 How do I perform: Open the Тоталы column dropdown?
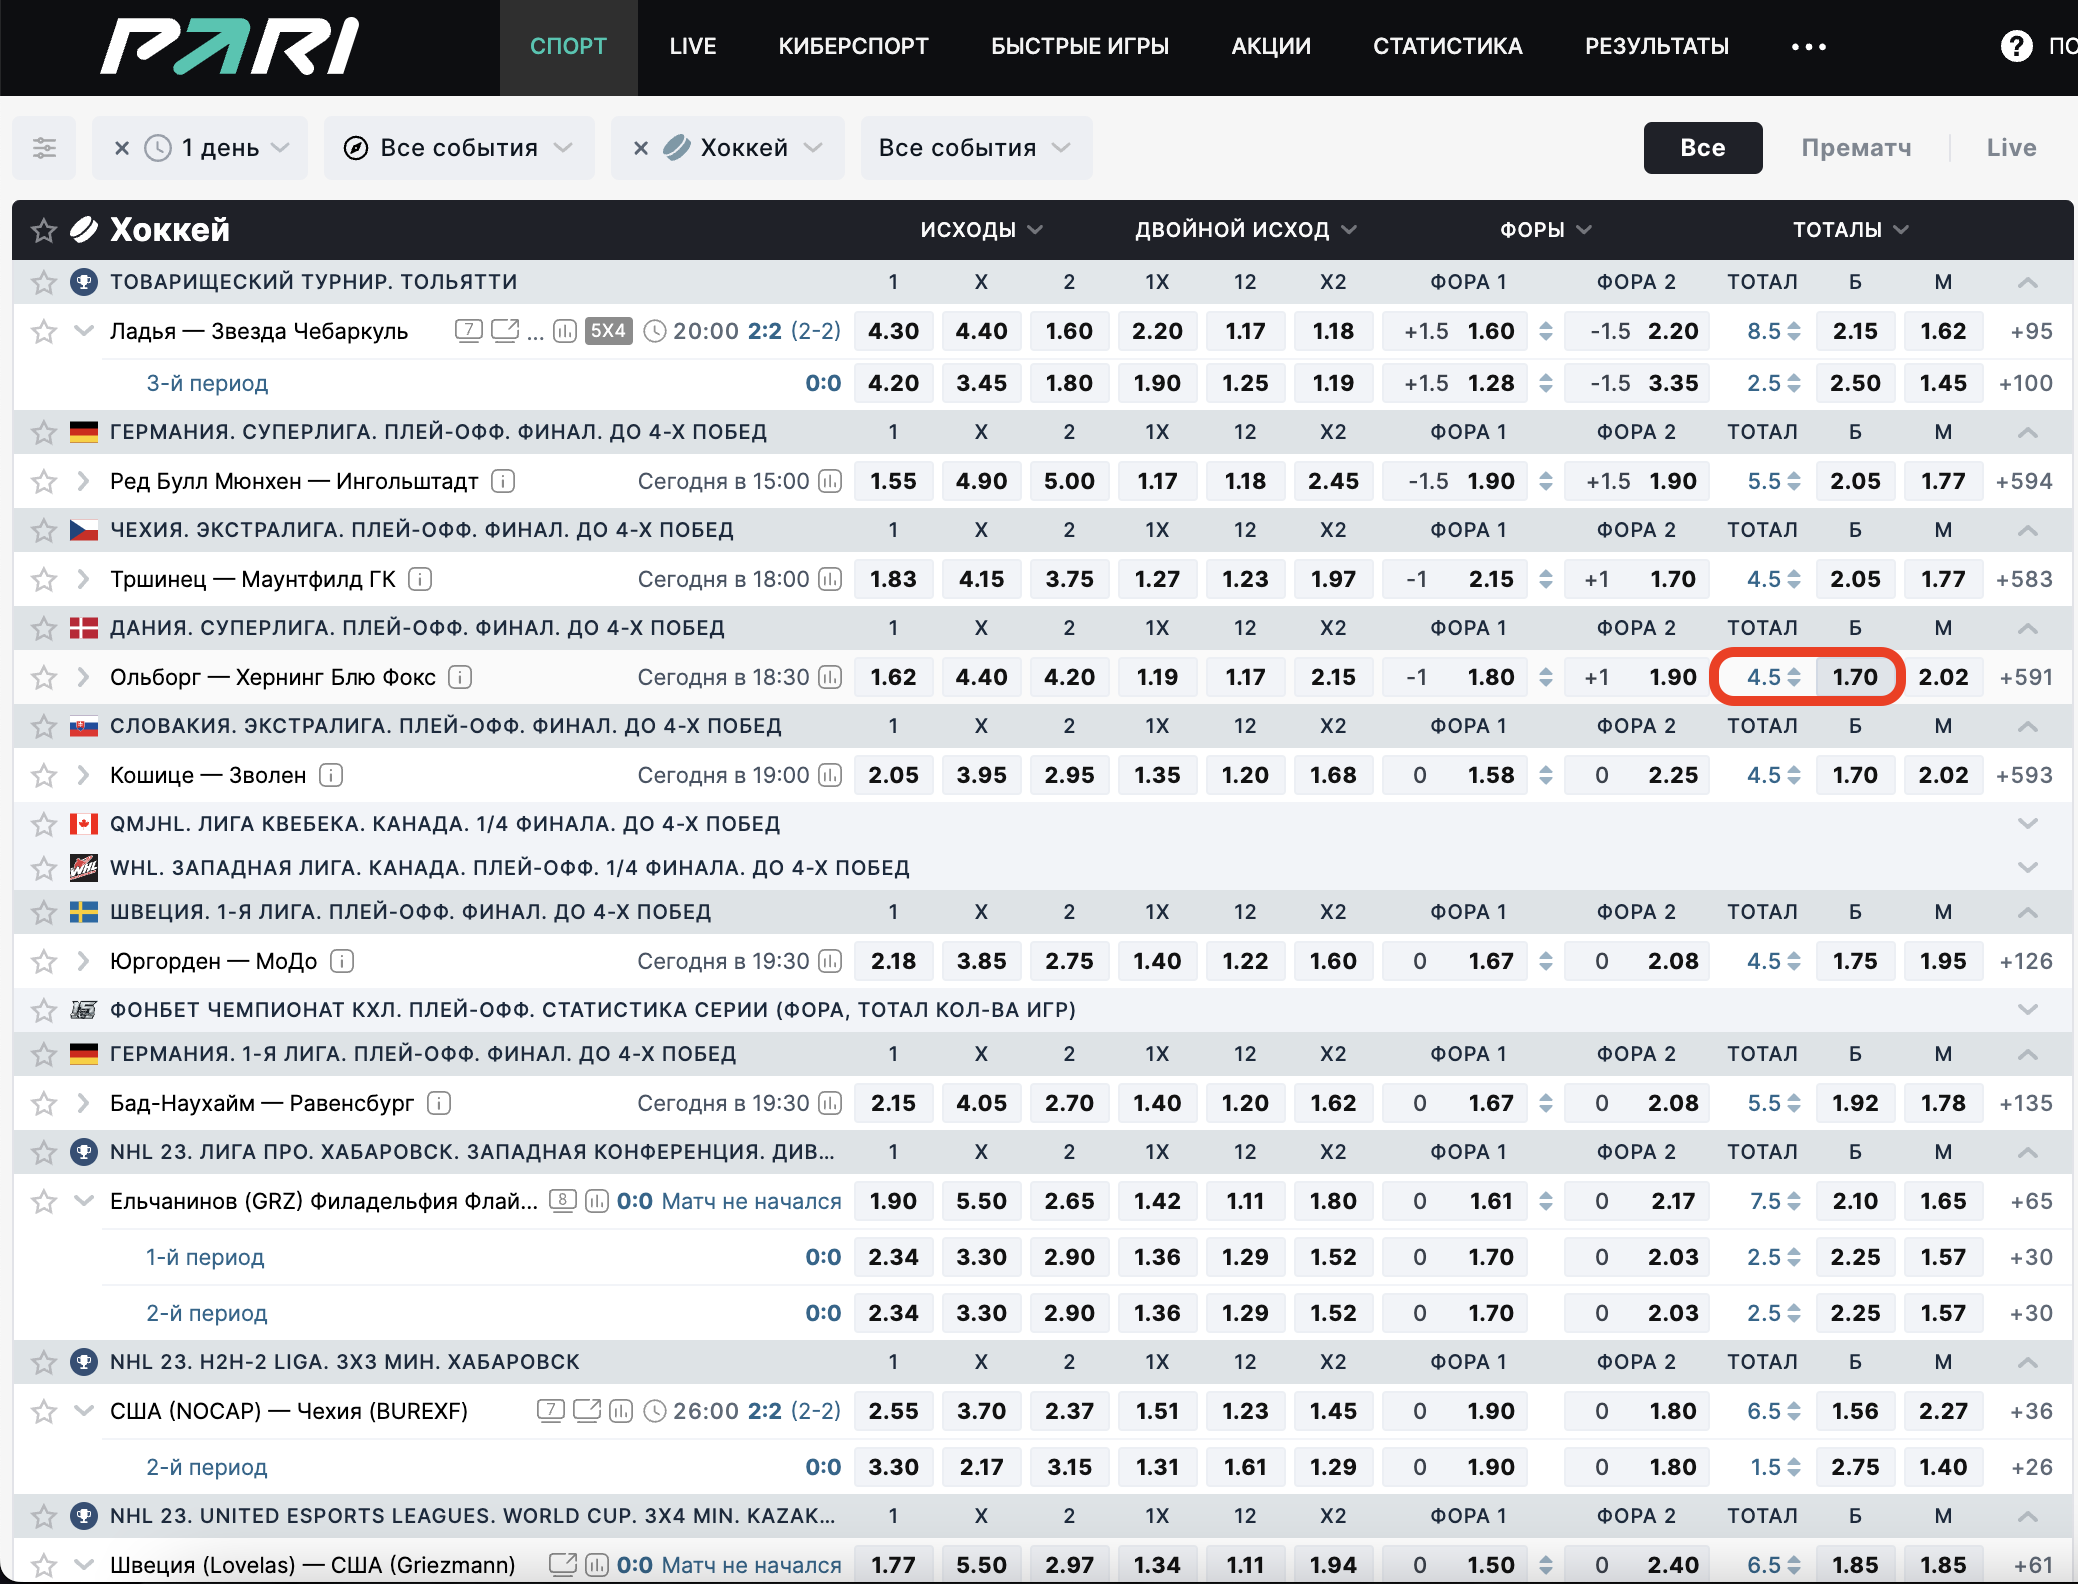(1850, 230)
